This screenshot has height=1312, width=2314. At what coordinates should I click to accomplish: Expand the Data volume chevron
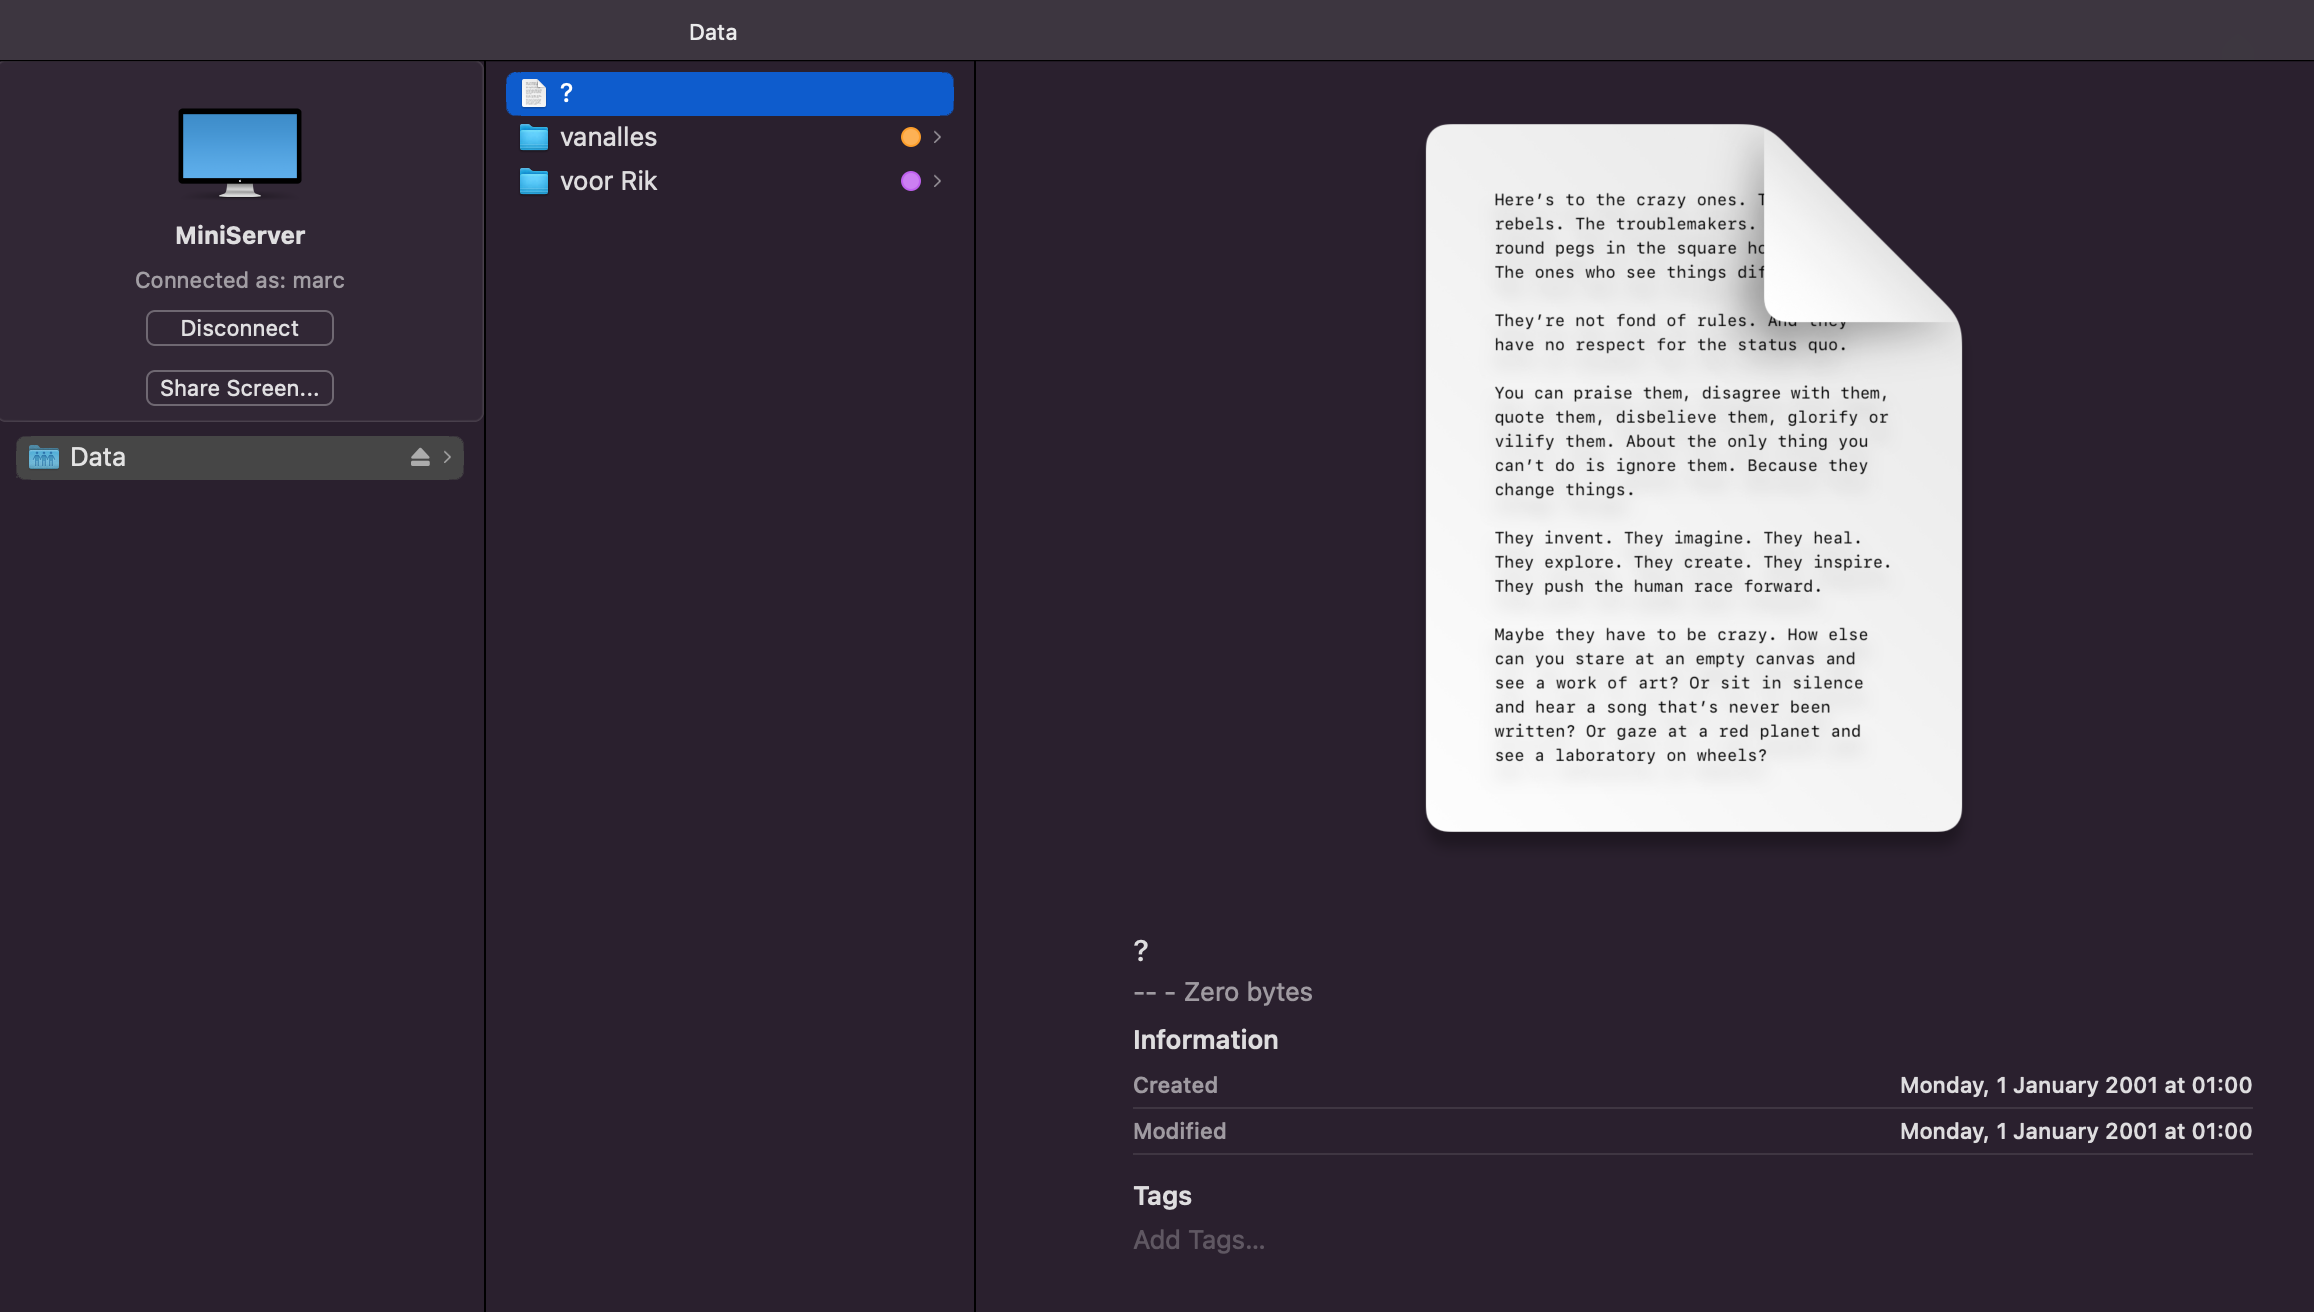[x=447, y=457]
